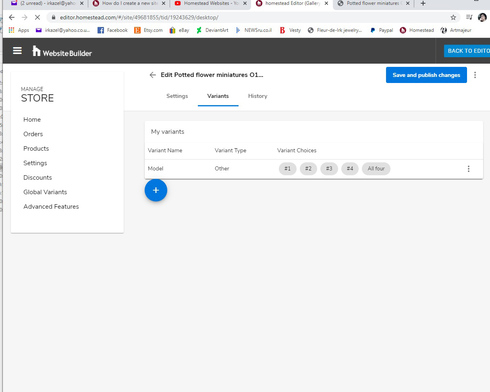Open the Facebook bookmark
Image resolution: width=490 pixels, height=392 pixels.
click(x=112, y=30)
